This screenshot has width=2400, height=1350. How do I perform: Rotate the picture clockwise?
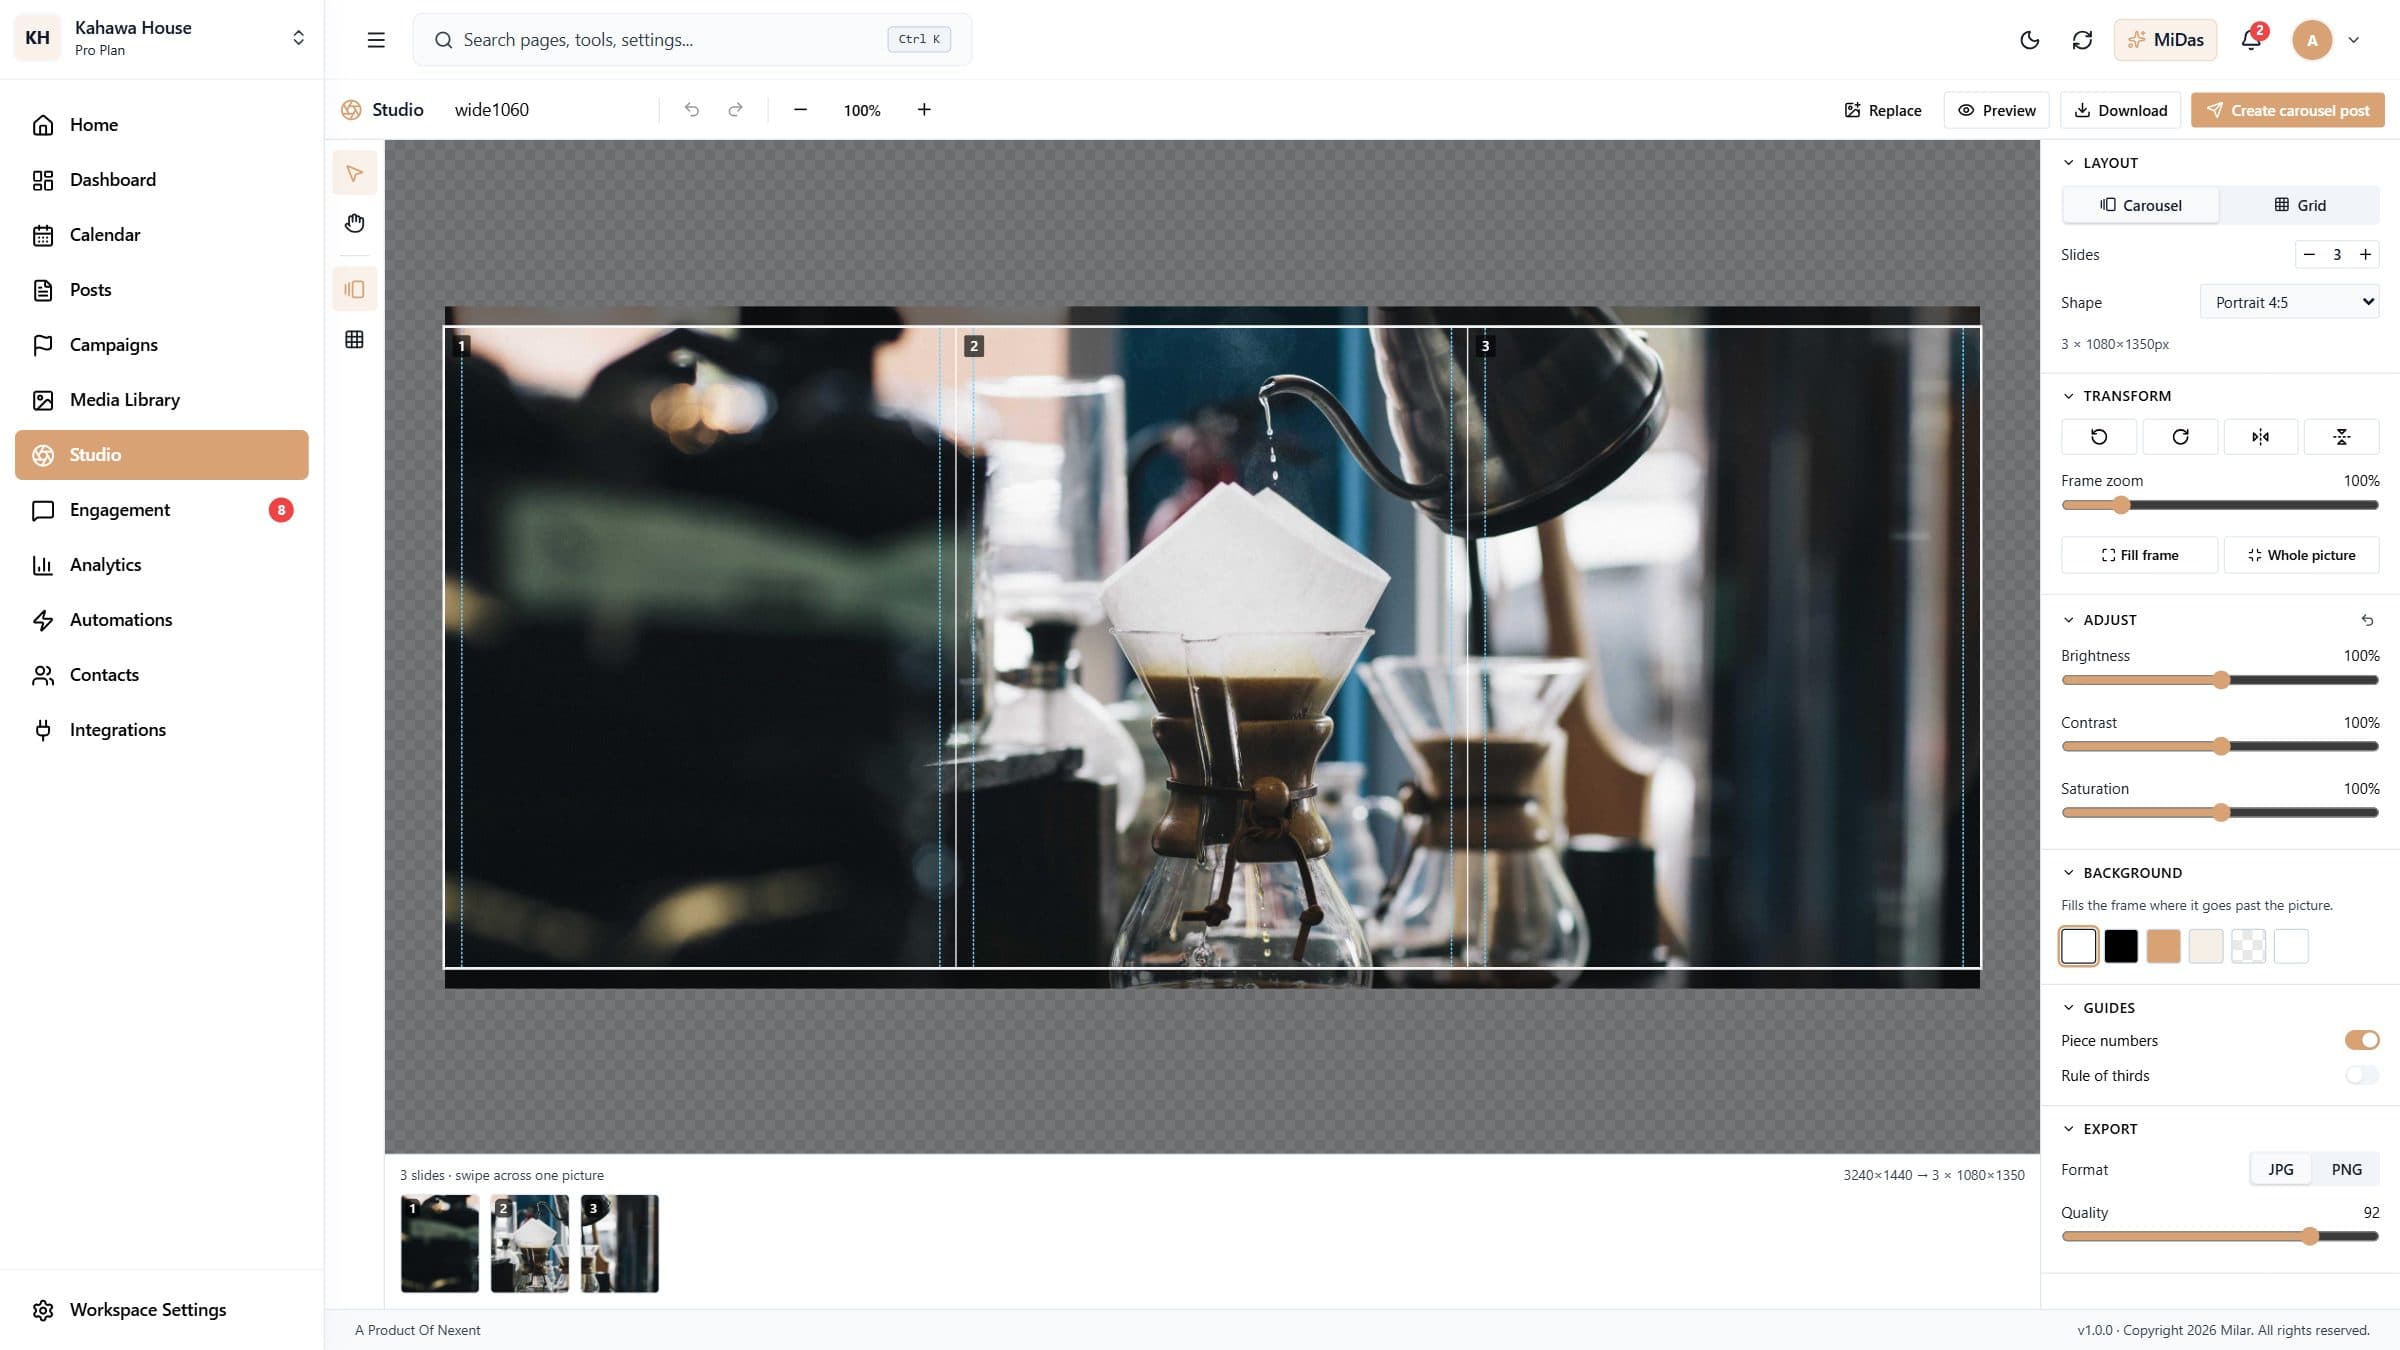[x=2180, y=437]
